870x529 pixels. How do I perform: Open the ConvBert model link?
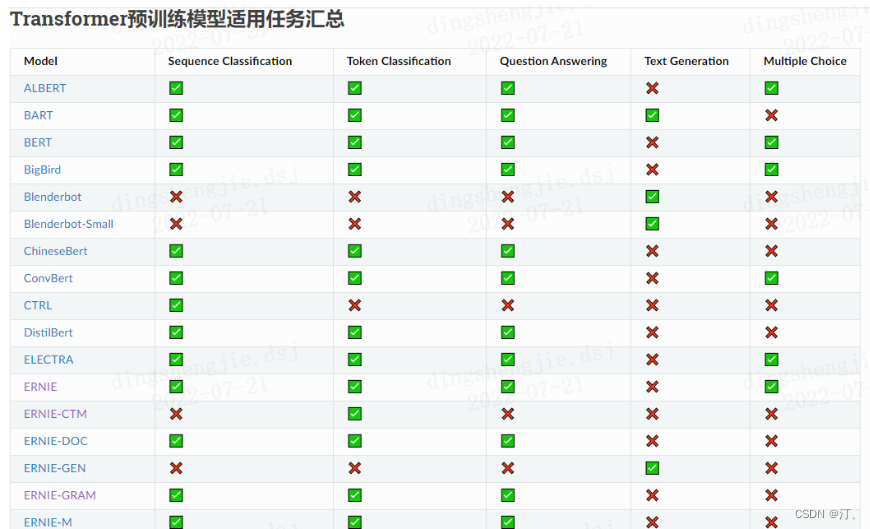click(48, 278)
